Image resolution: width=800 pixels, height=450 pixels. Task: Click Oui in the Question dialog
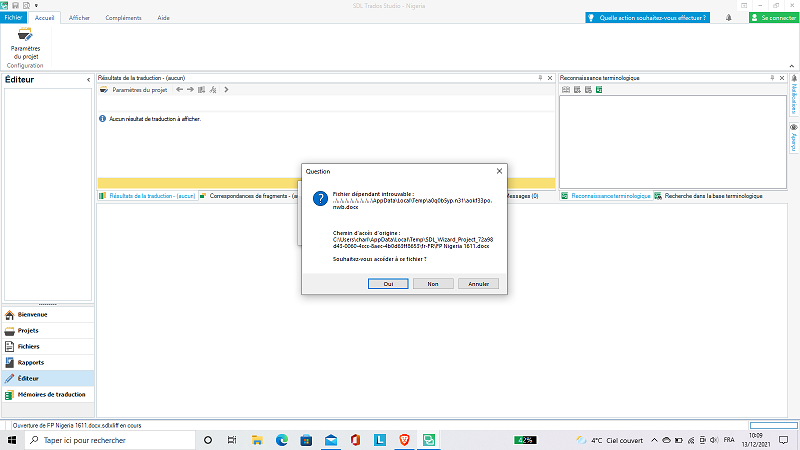coord(388,284)
